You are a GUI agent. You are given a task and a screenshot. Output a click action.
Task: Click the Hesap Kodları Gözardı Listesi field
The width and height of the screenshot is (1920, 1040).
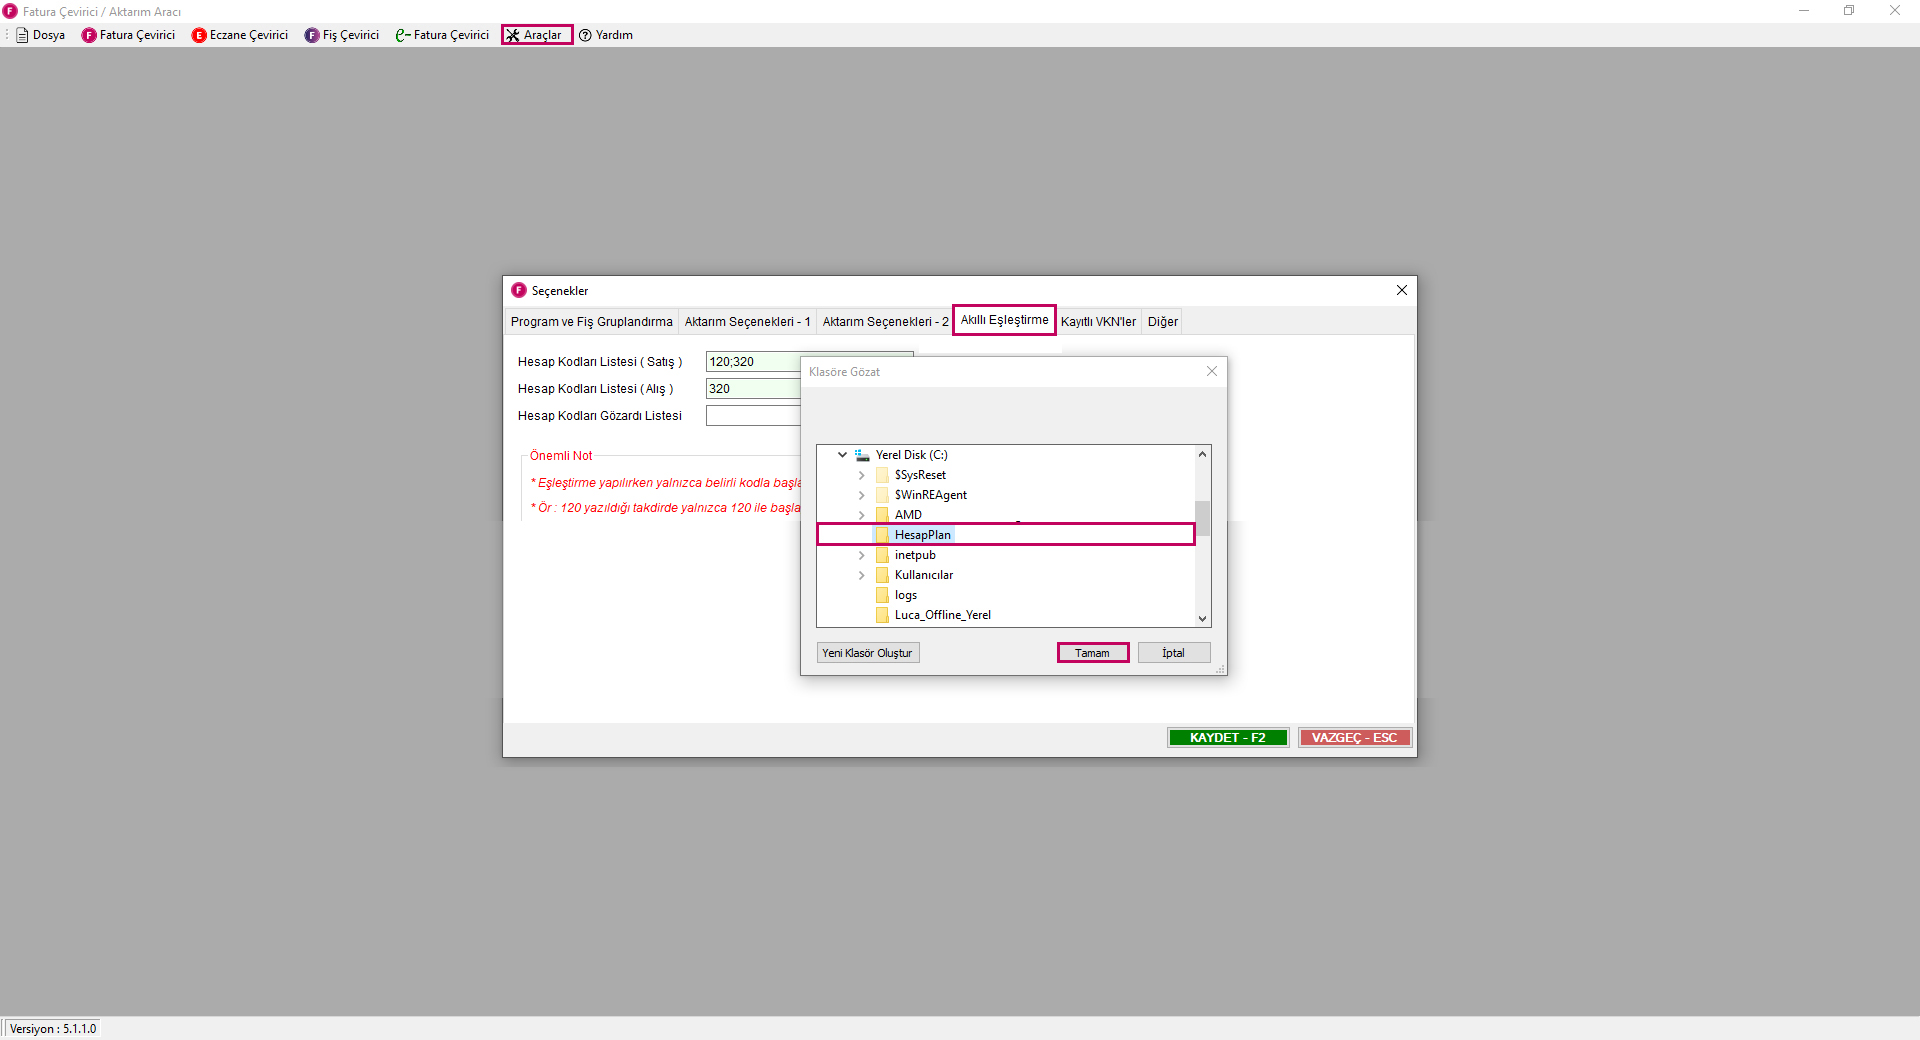click(x=752, y=416)
